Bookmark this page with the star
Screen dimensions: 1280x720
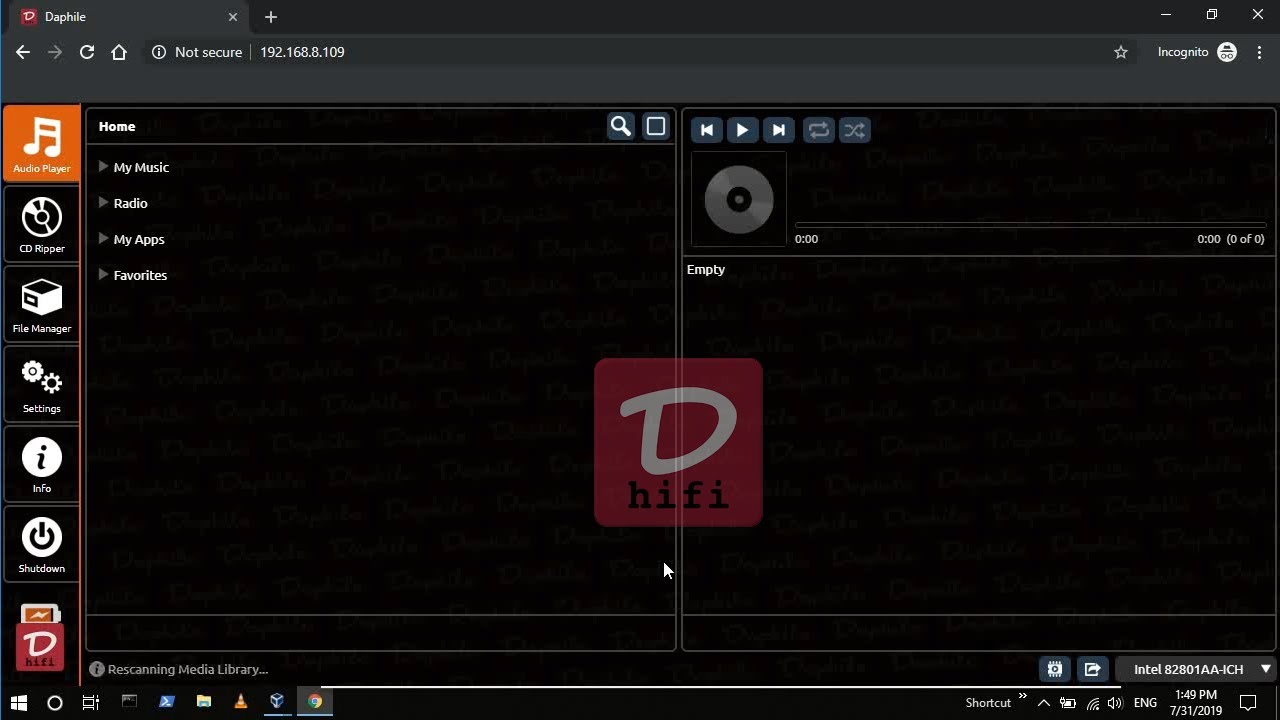click(x=1121, y=52)
